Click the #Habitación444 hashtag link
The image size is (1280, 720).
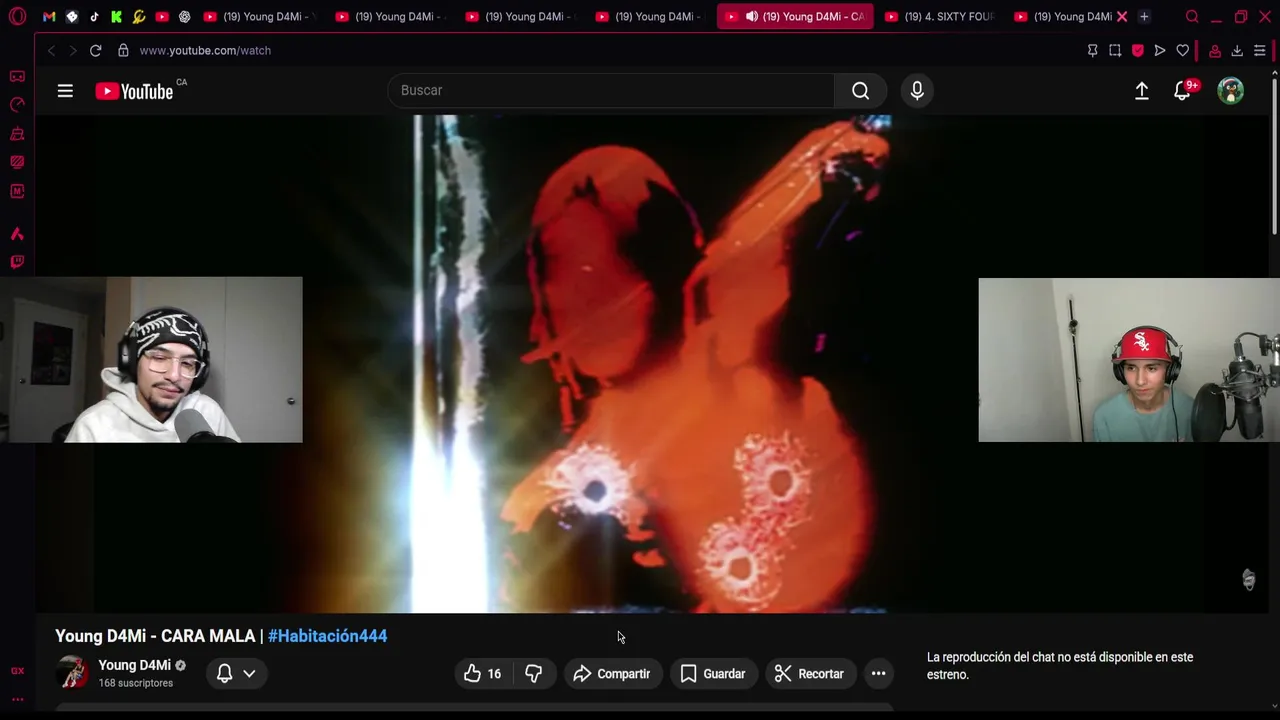[327, 636]
